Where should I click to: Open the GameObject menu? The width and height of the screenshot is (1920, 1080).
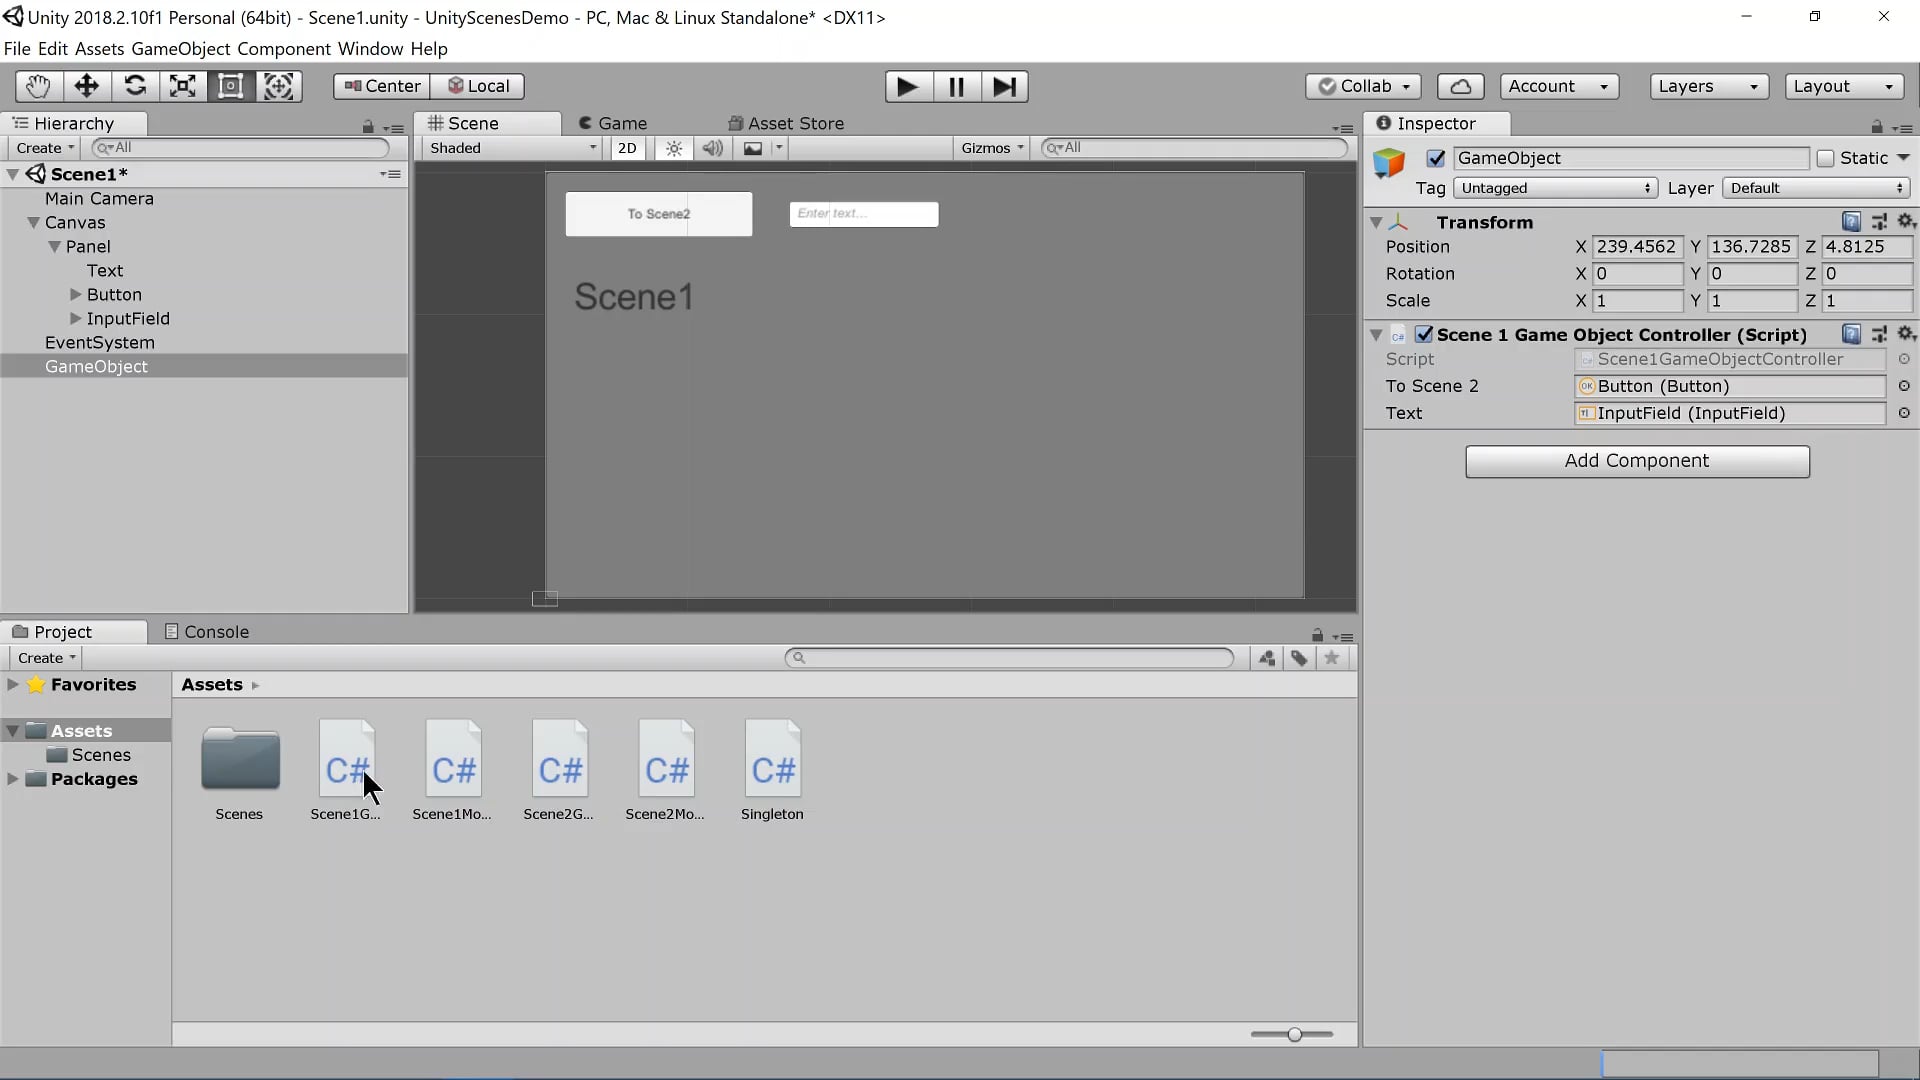(179, 48)
